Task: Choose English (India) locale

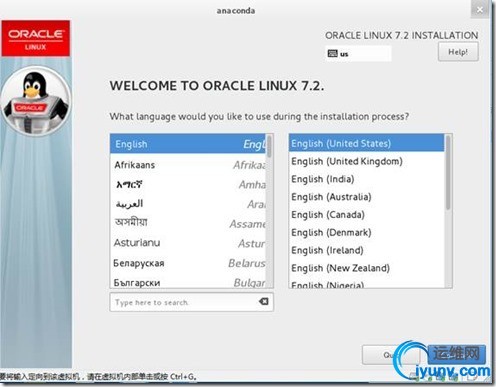Action: [x=367, y=179]
